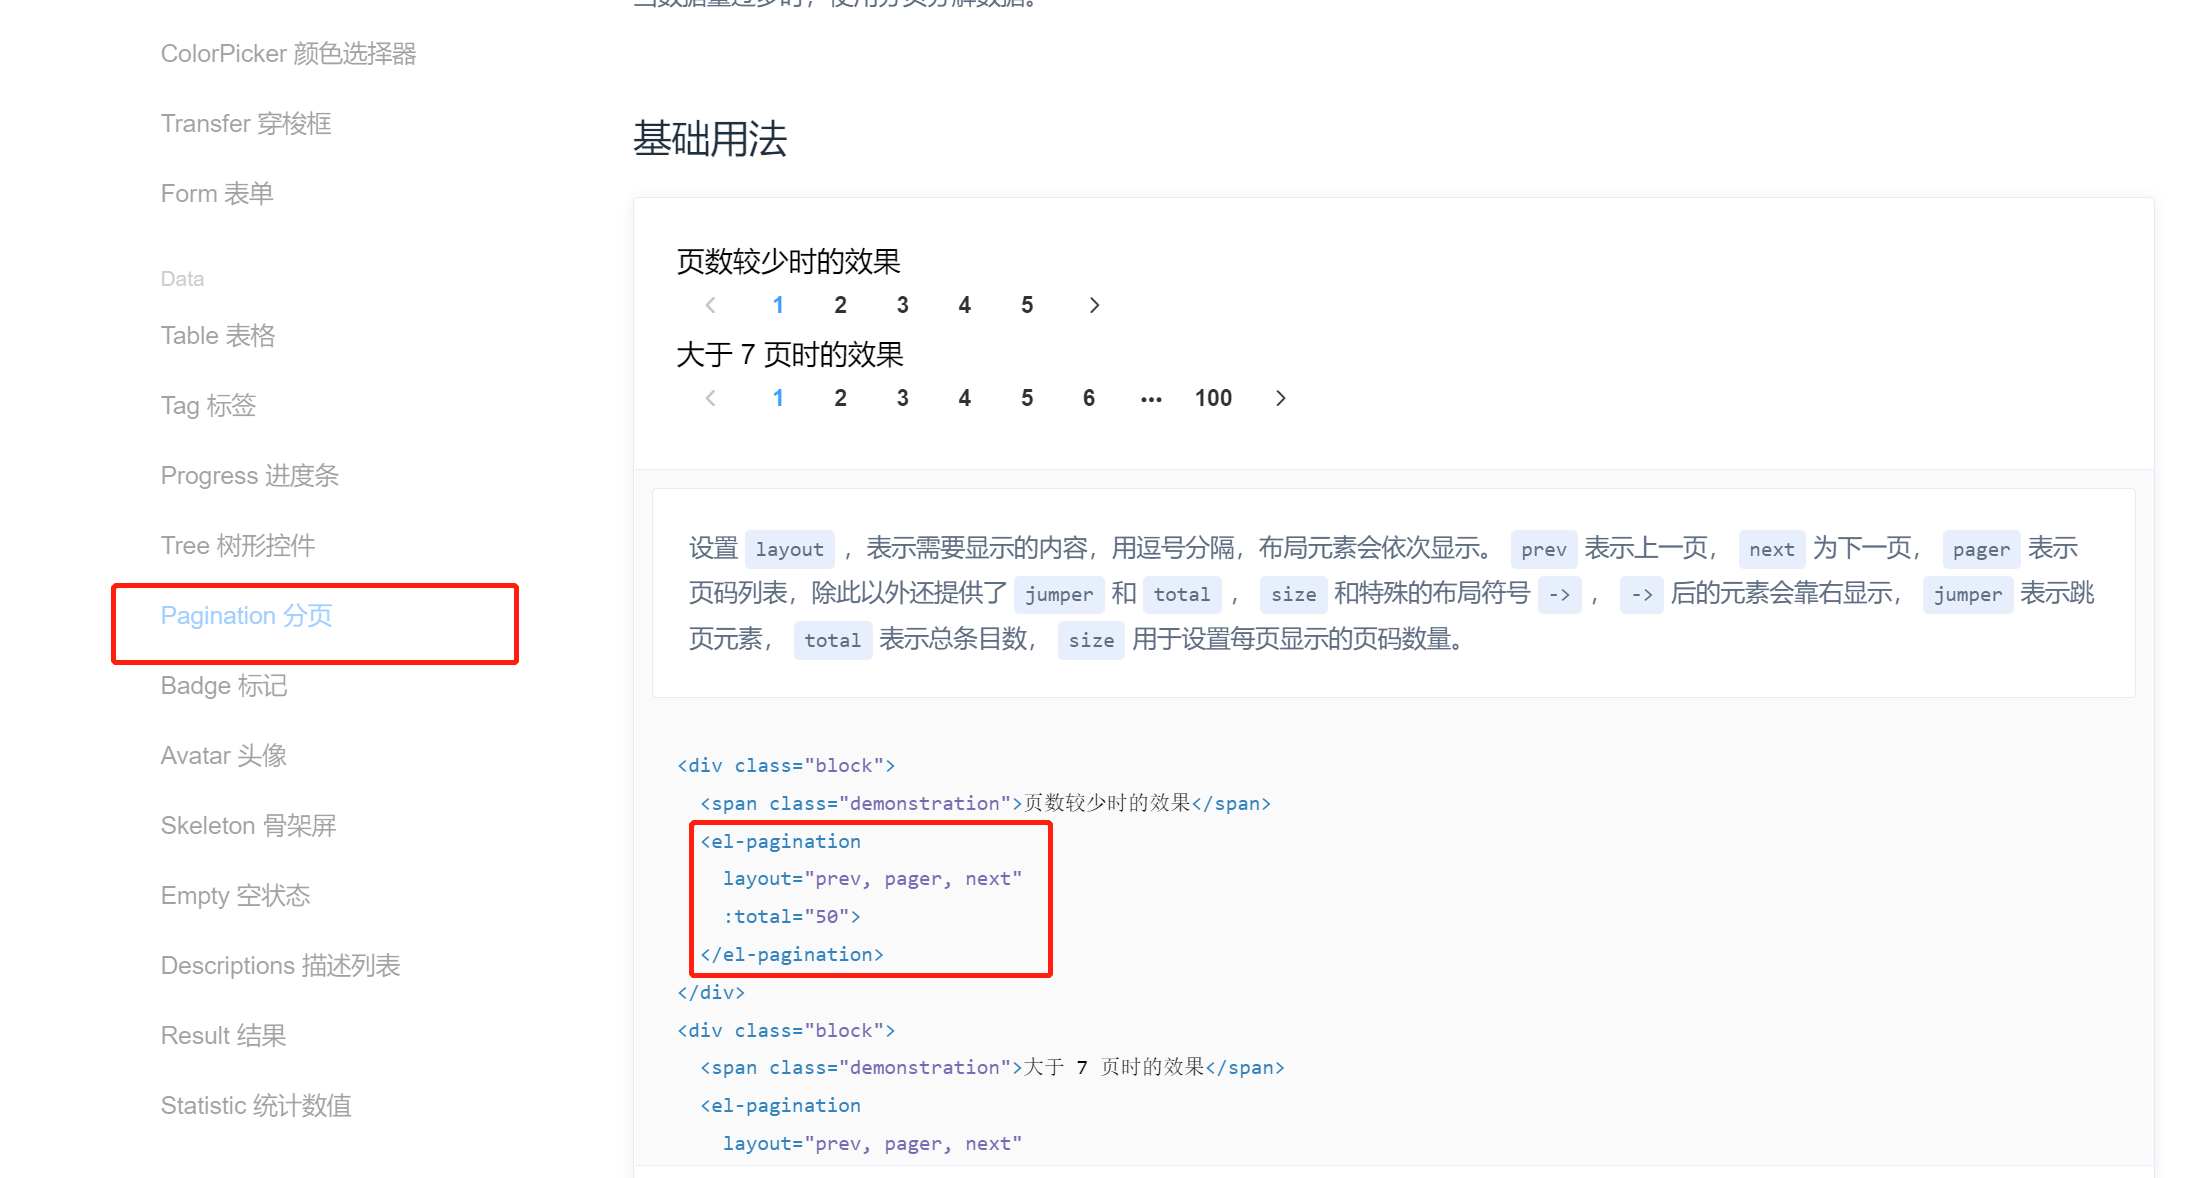Open Transfer 穿梭框 sidebar item

(x=246, y=124)
